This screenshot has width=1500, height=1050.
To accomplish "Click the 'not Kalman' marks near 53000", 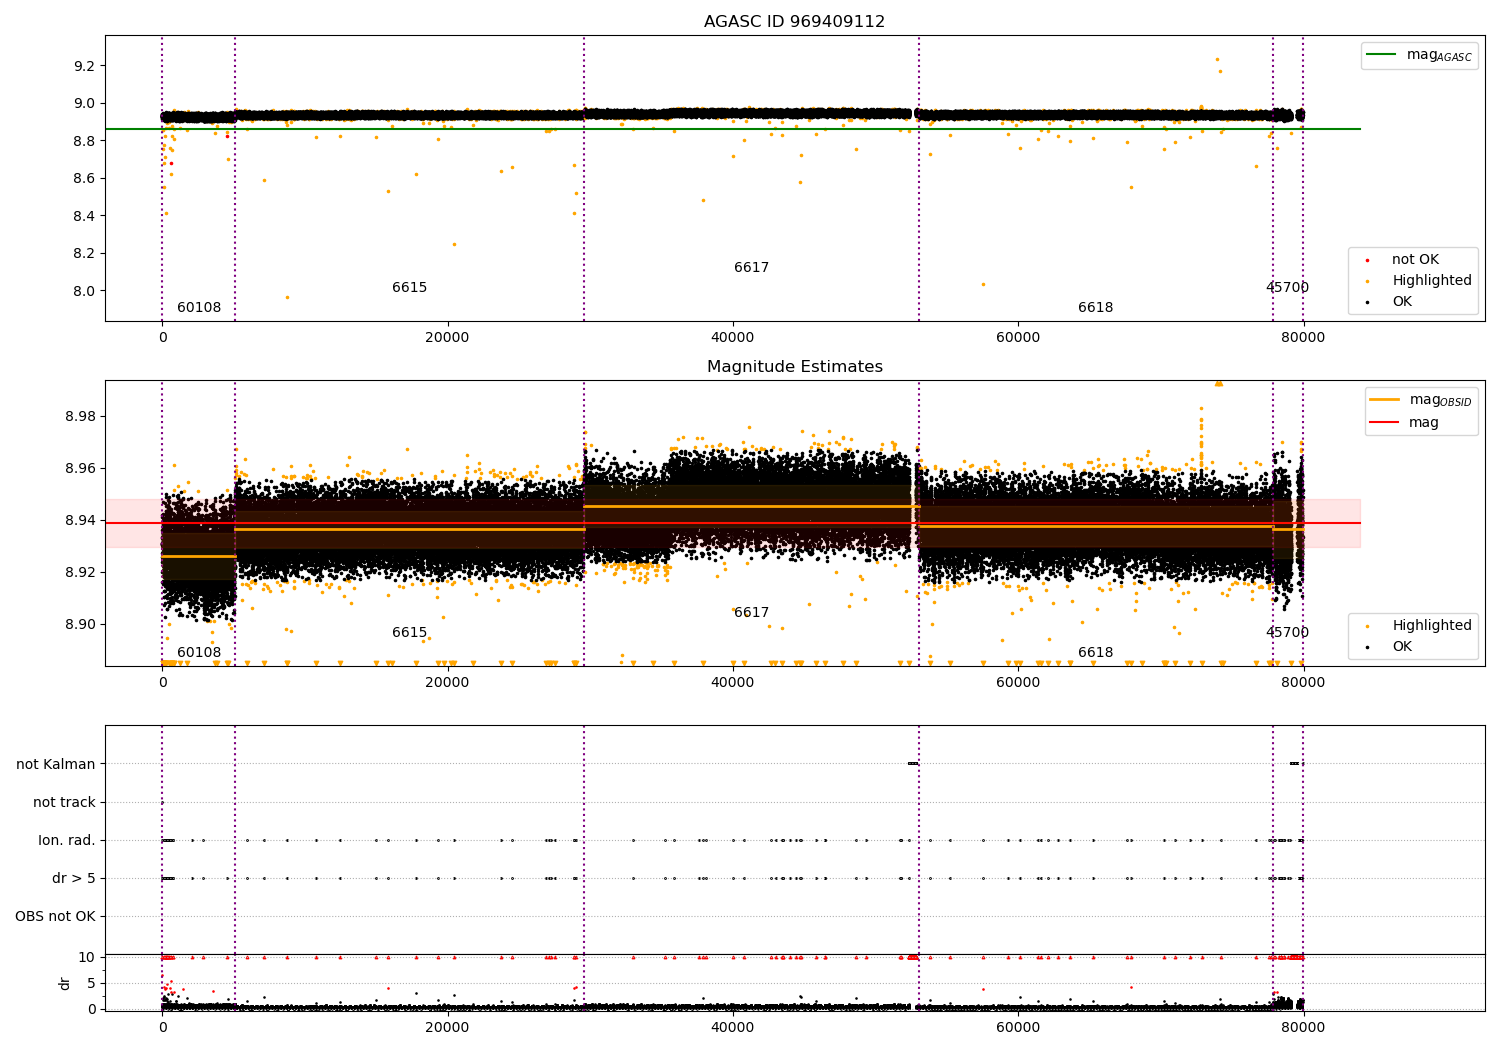I will coord(912,764).
